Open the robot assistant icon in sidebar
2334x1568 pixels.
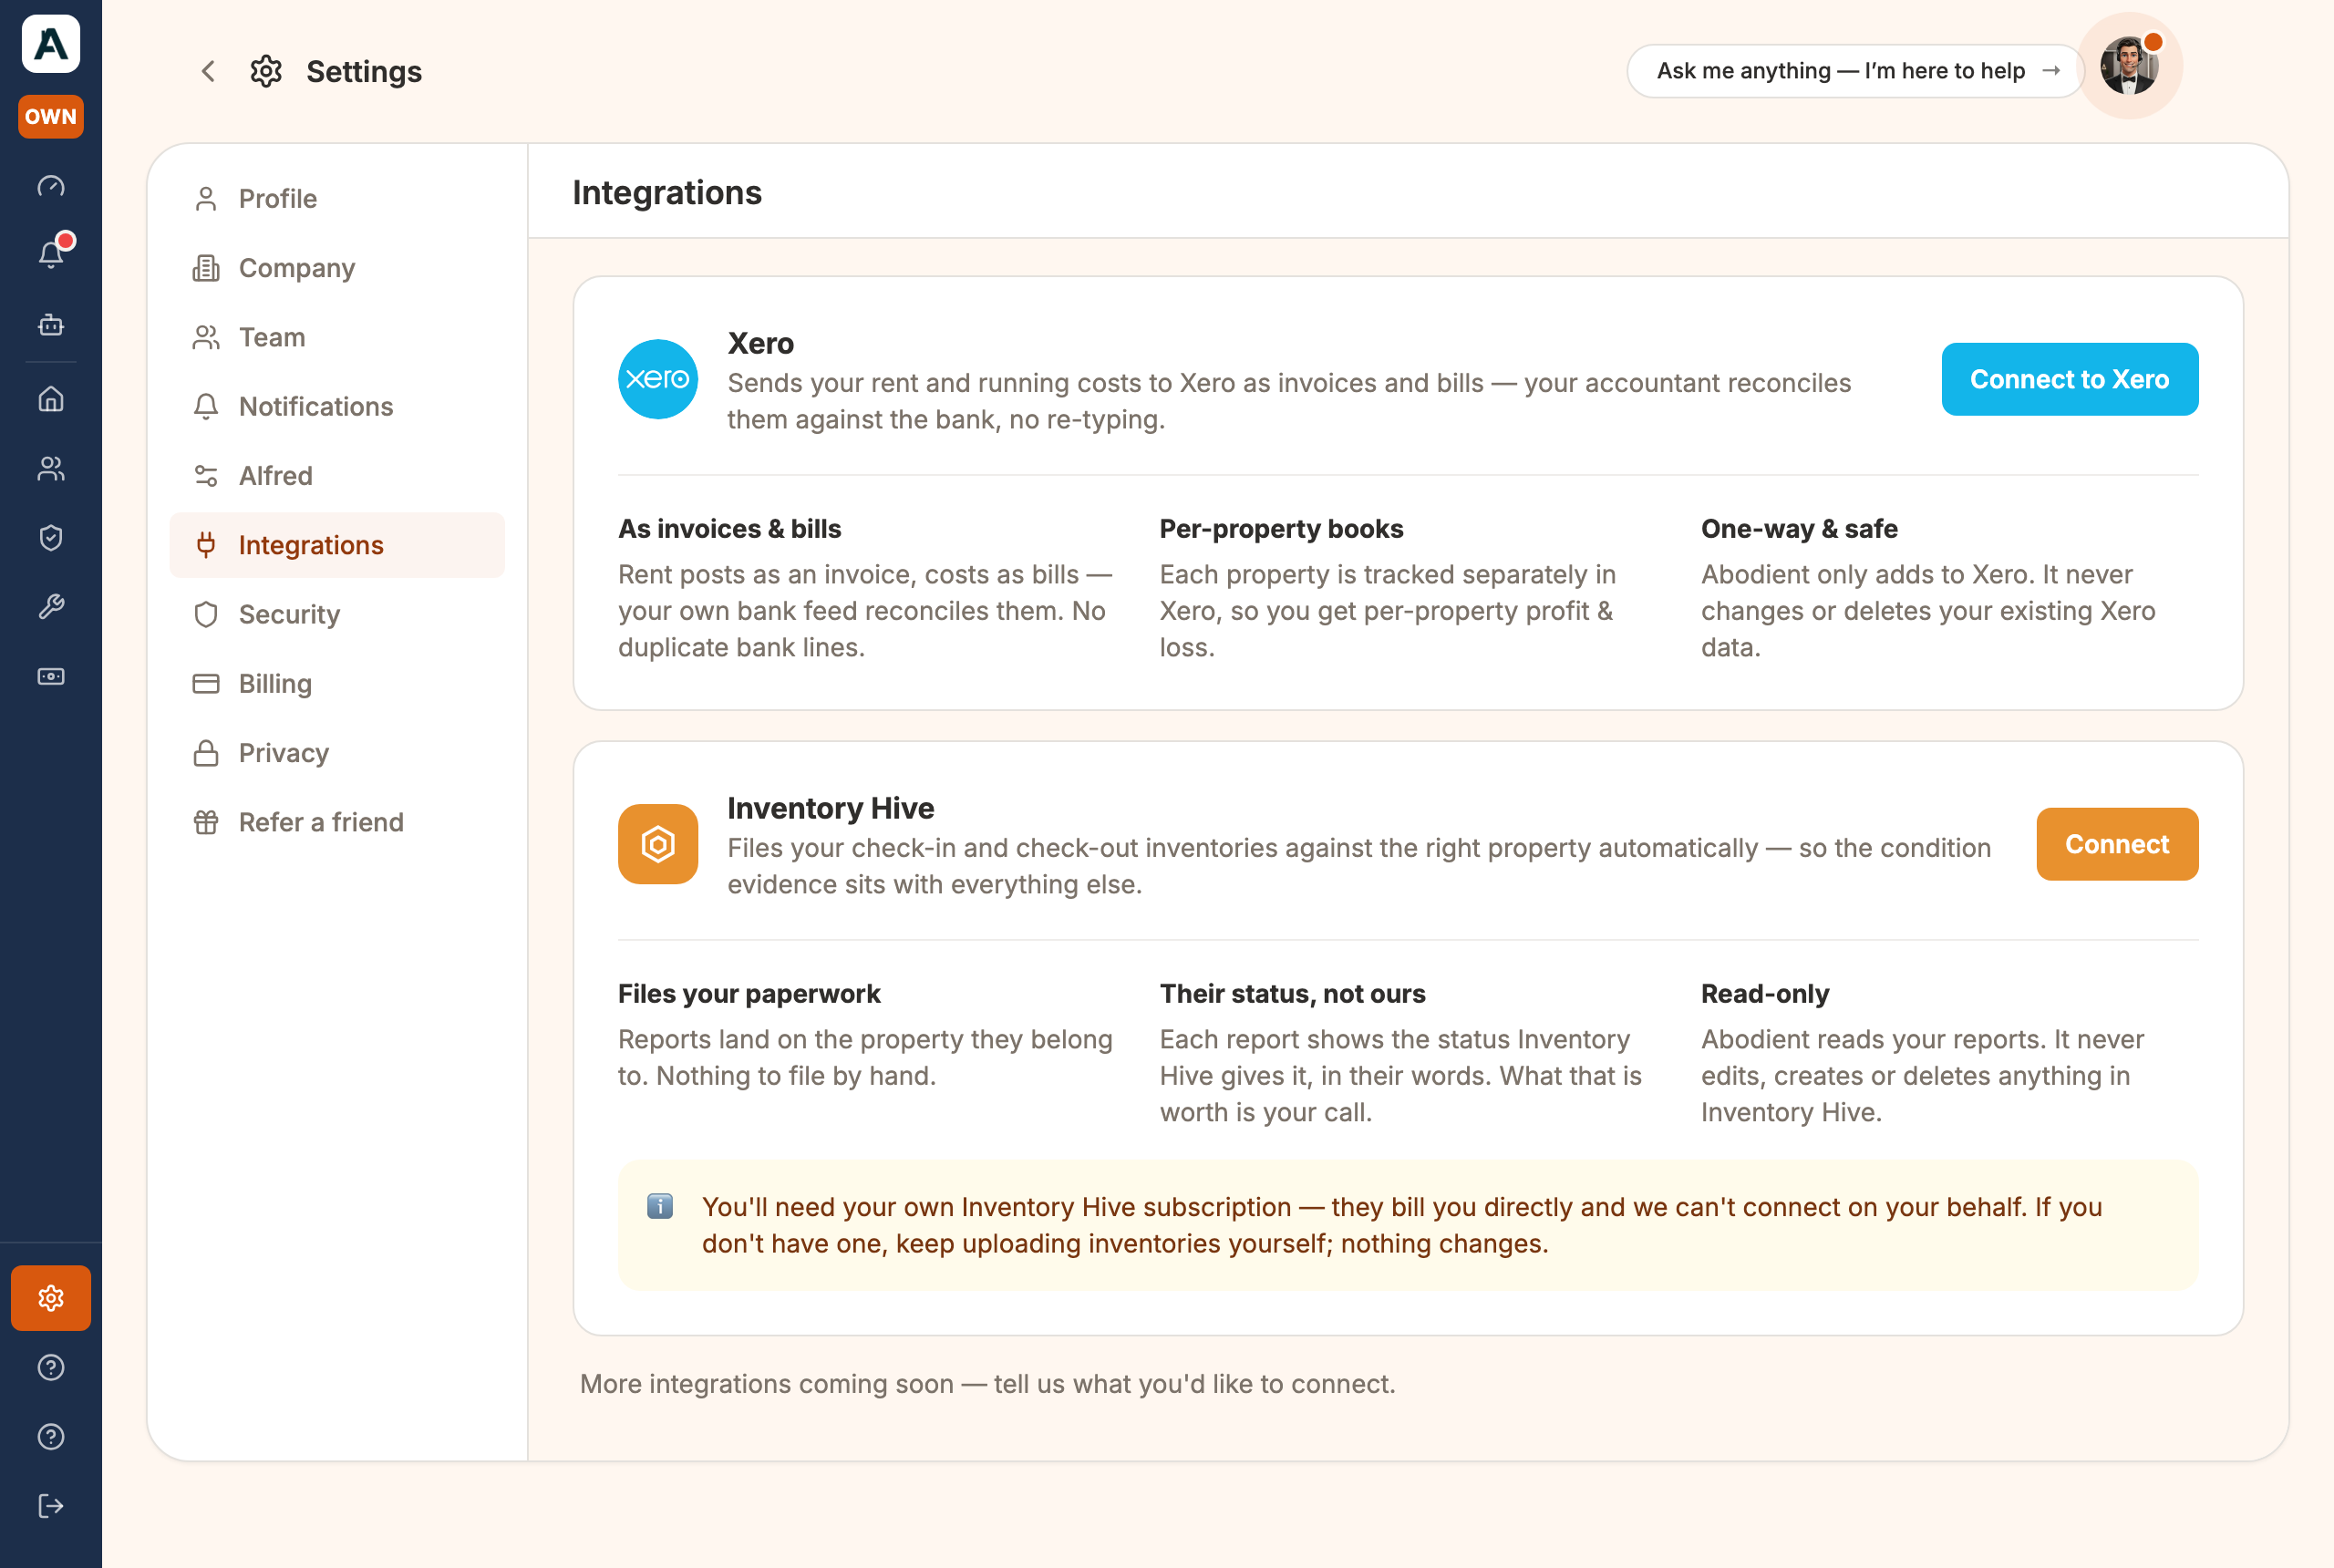[51, 324]
